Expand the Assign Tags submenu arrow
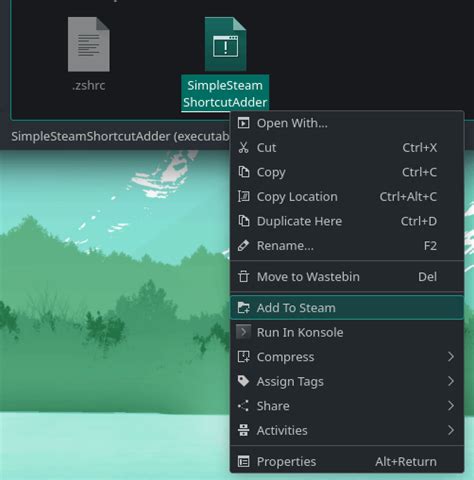Image resolution: width=474 pixels, height=480 pixels. click(451, 381)
